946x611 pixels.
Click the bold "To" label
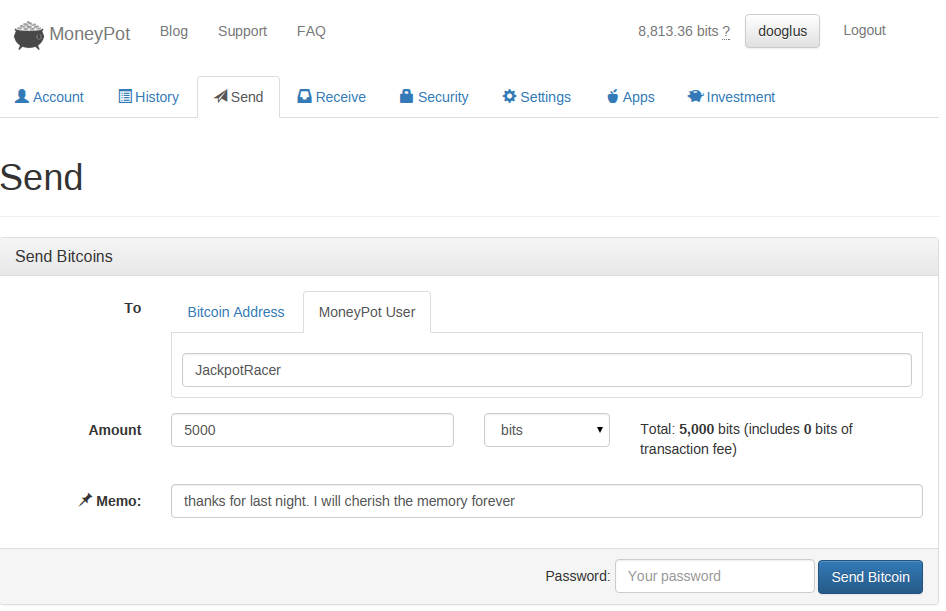(133, 308)
